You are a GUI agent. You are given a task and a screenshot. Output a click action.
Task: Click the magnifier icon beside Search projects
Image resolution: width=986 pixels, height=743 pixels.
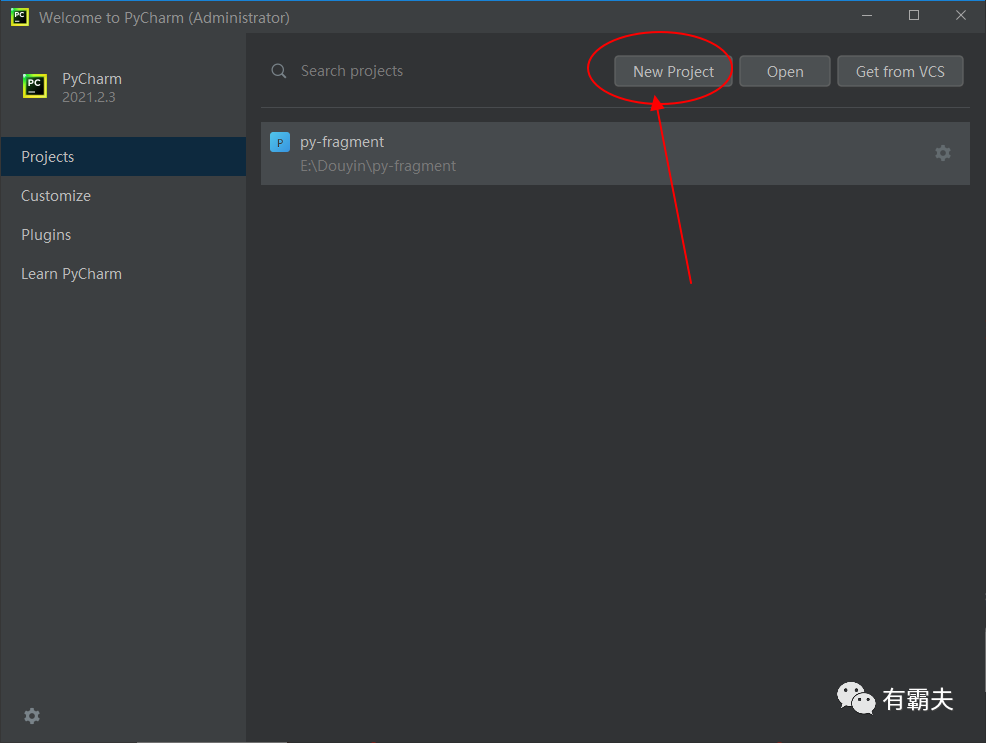pos(279,71)
